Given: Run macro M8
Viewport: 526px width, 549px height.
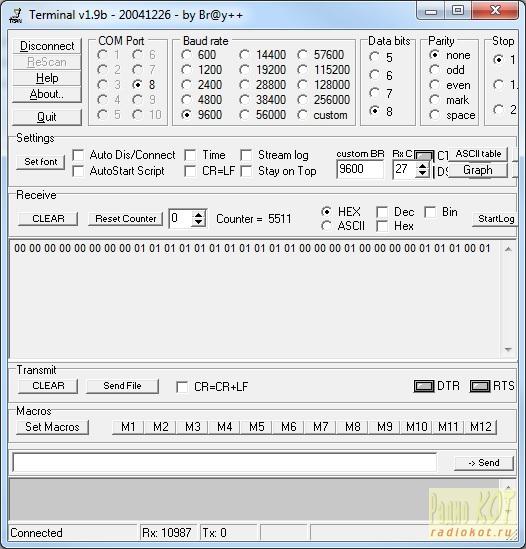Looking at the screenshot, I should point(353,427).
